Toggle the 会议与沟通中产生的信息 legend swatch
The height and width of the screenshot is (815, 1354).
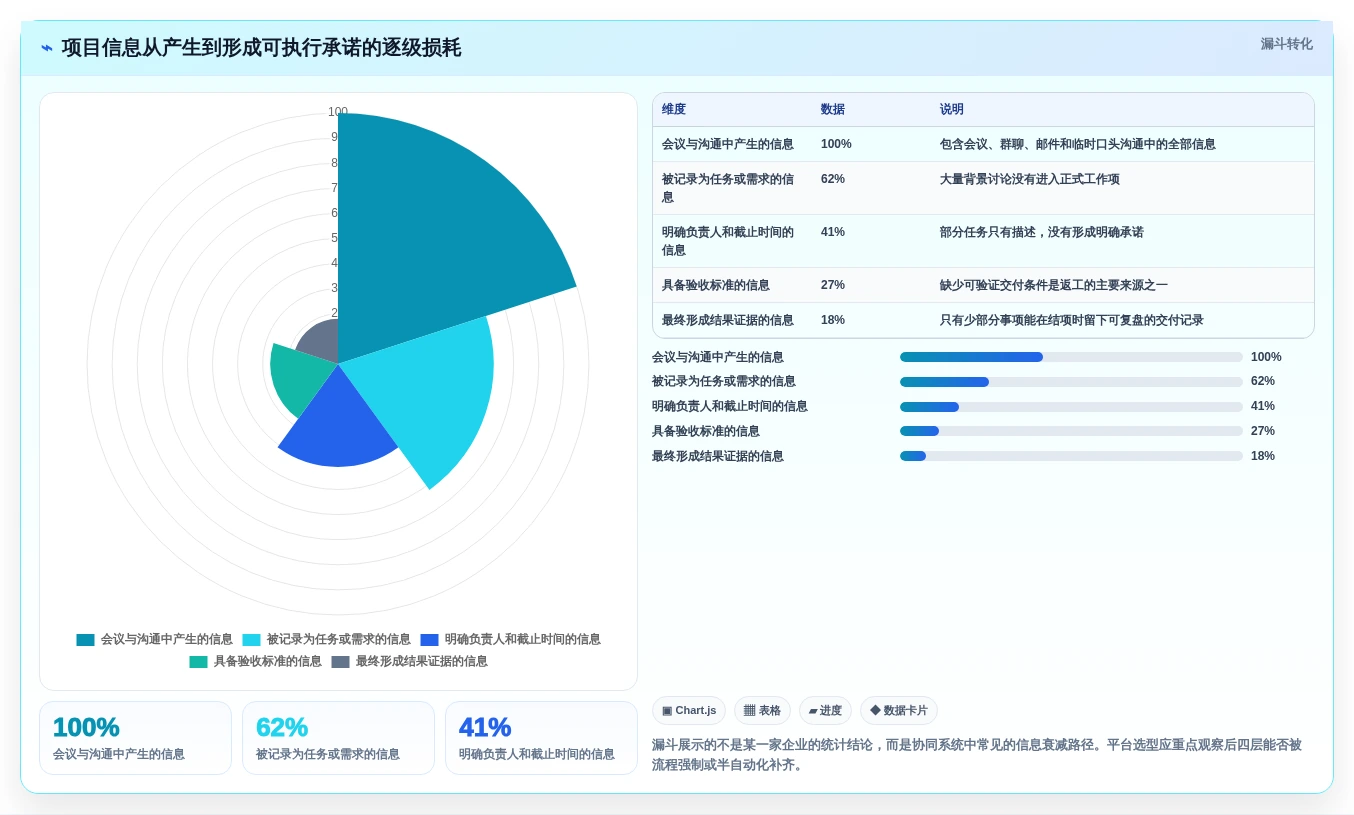pos(85,640)
